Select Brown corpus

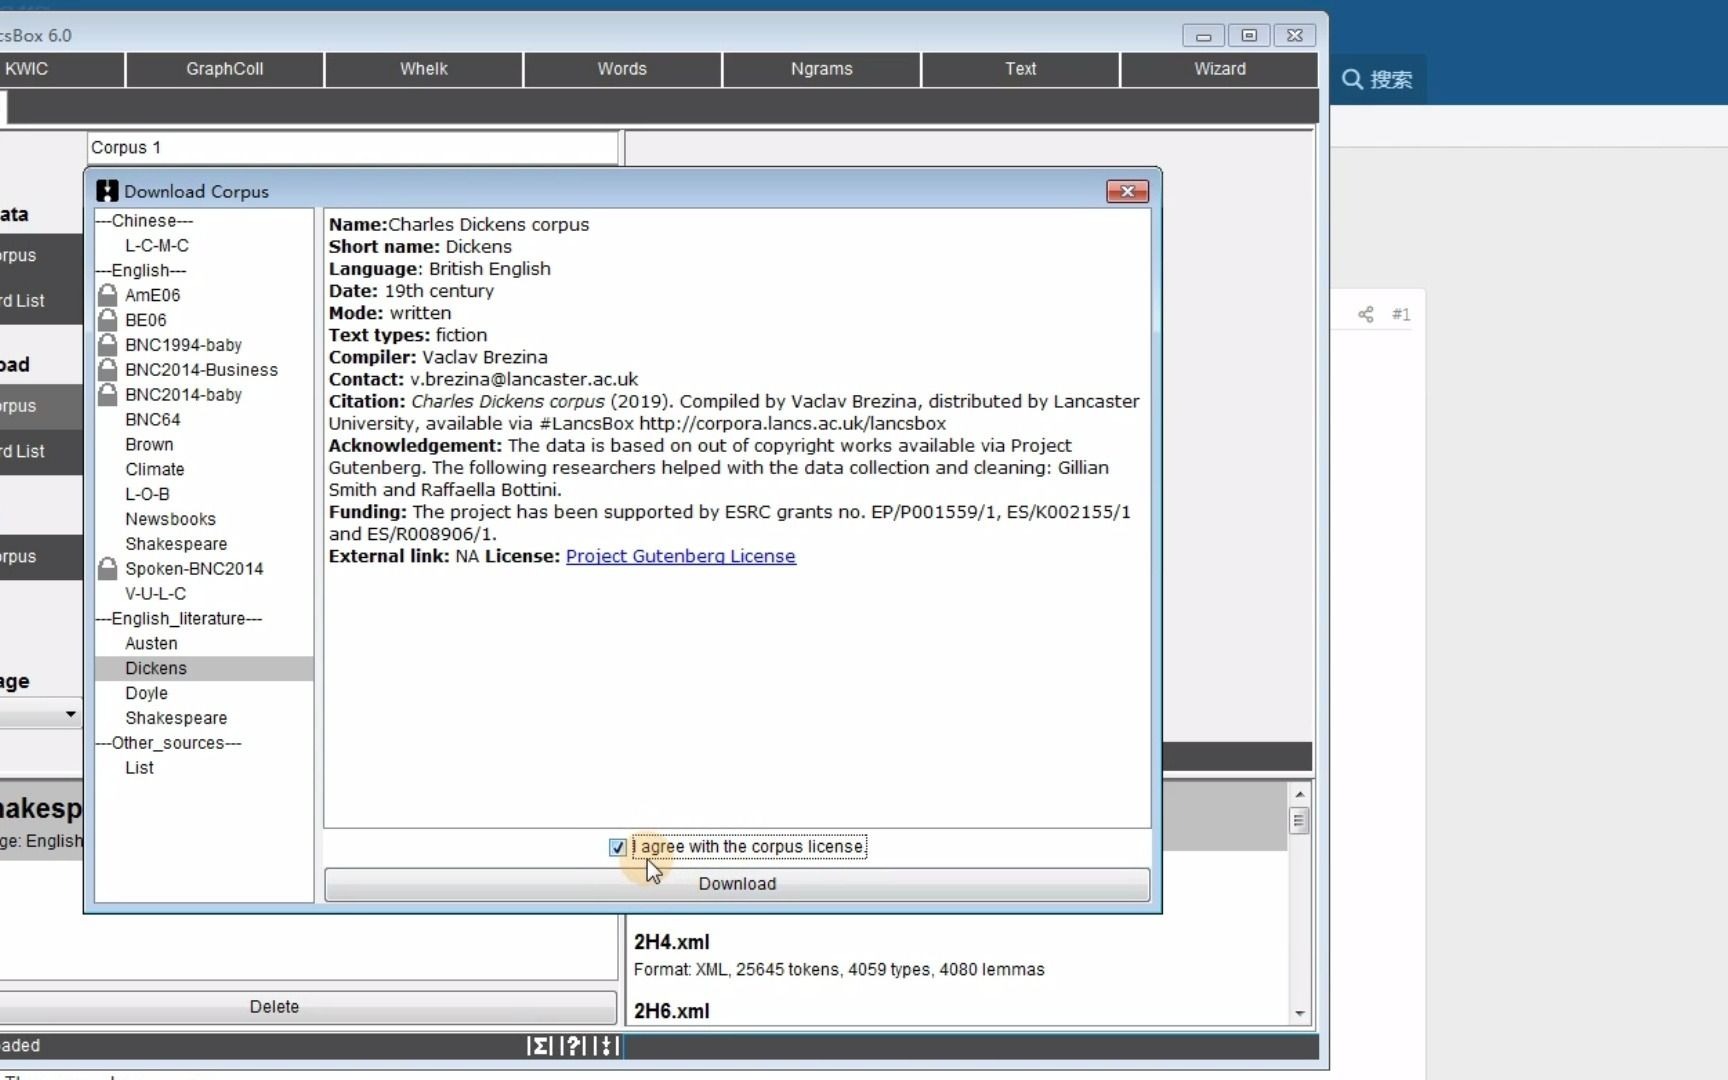[149, 445]
